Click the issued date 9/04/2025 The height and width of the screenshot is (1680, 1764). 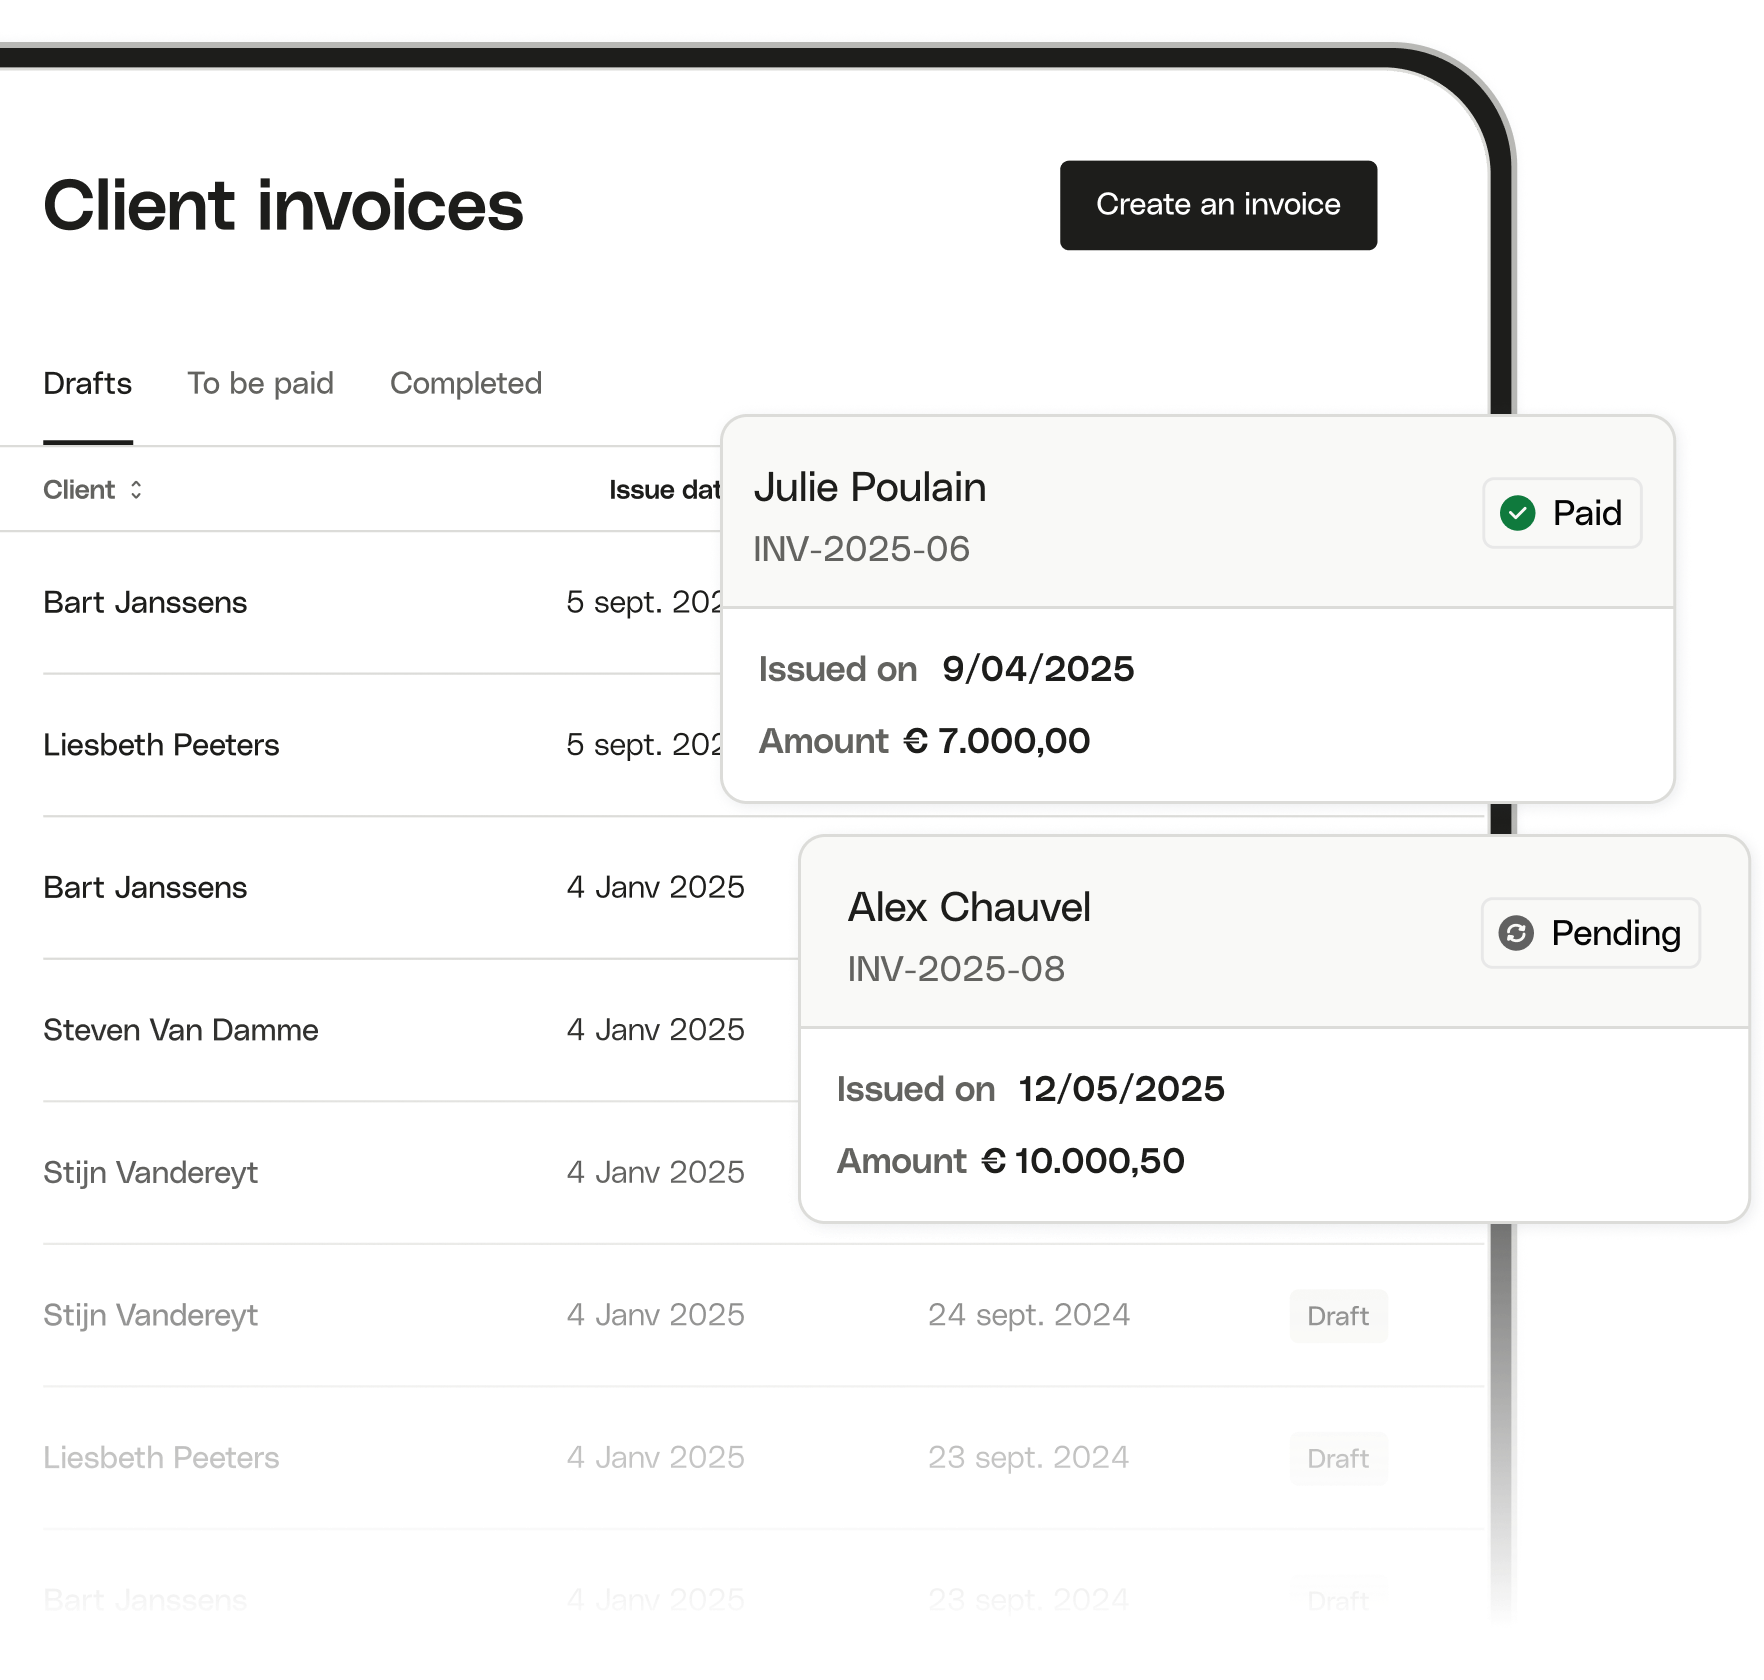click(1038, 669)
